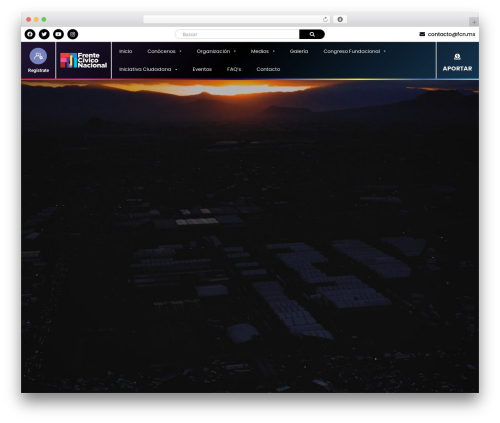Click the Regístrate label
500x423 pixels.
38,70
